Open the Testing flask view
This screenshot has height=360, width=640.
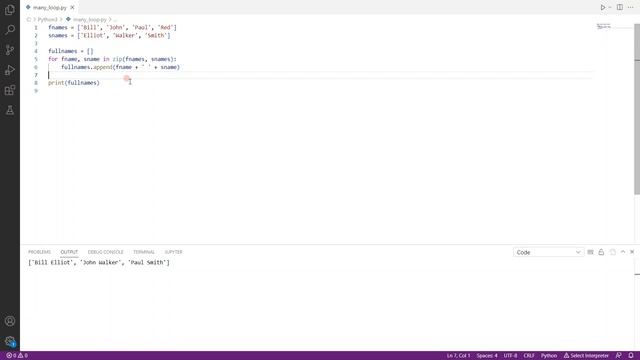pos(10,110)
